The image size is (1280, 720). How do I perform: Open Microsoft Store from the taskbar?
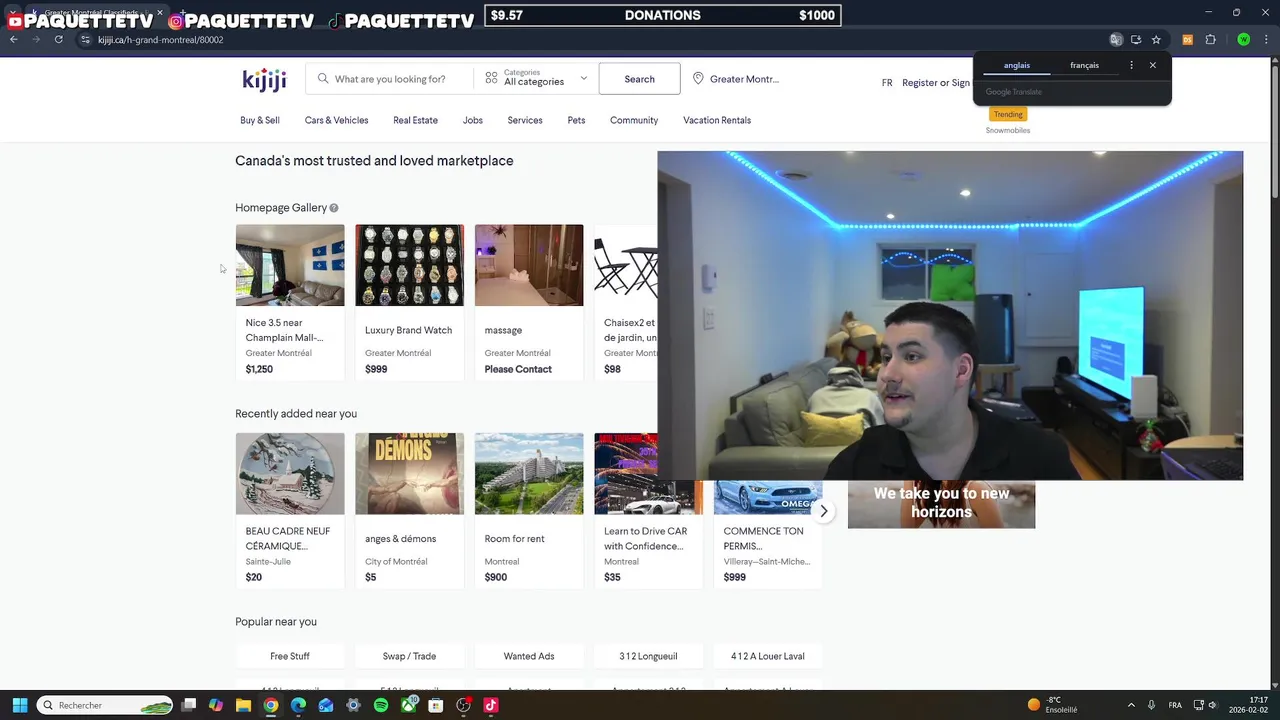(436, 705)
